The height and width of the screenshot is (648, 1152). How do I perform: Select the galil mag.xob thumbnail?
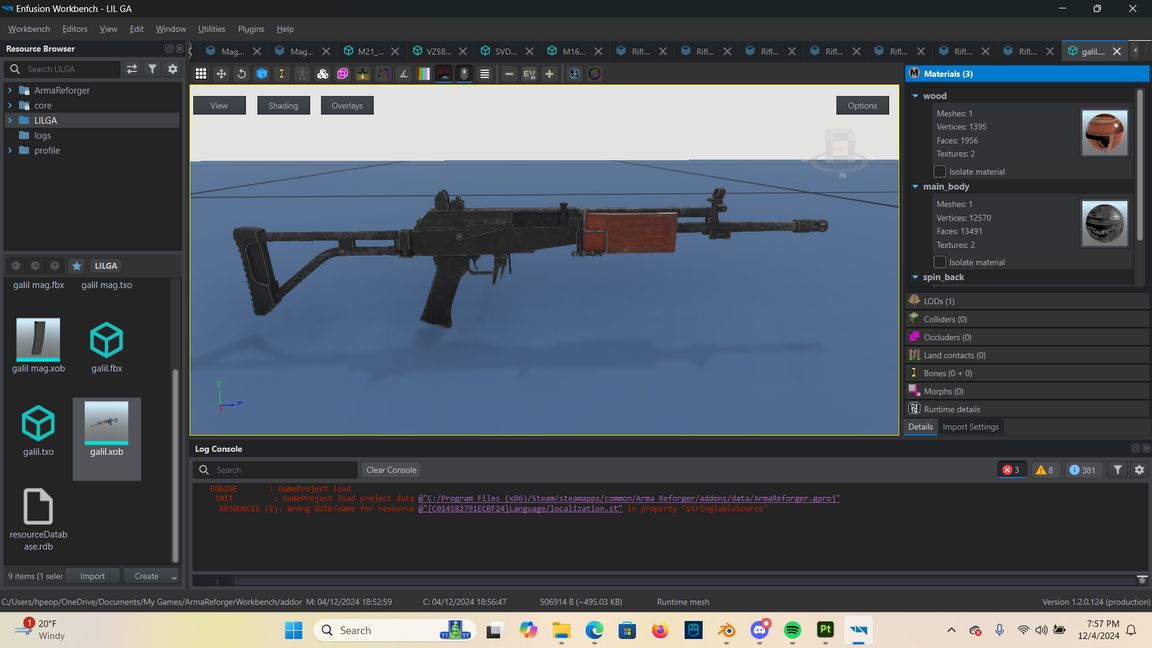click(38, 340)
